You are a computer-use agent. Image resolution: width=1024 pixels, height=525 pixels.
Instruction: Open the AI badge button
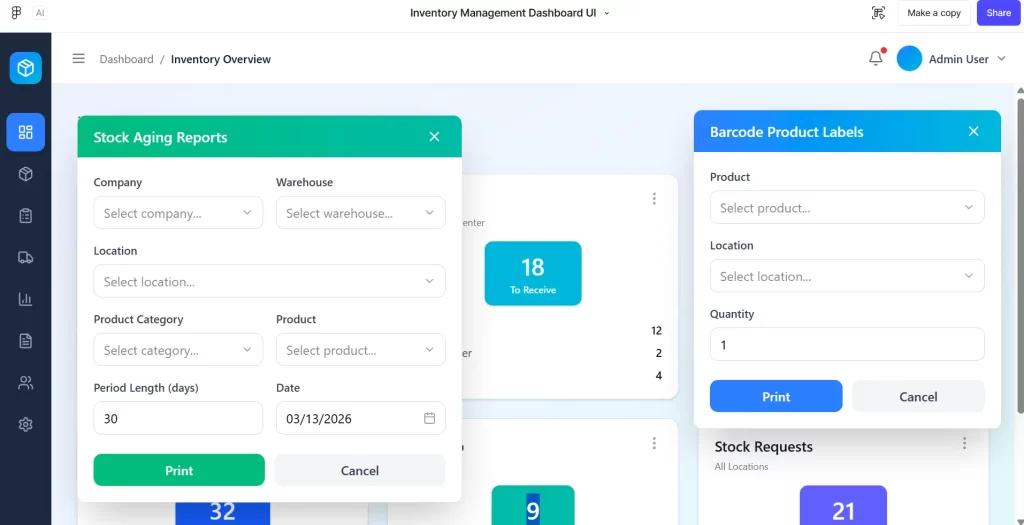click(40, 13)
